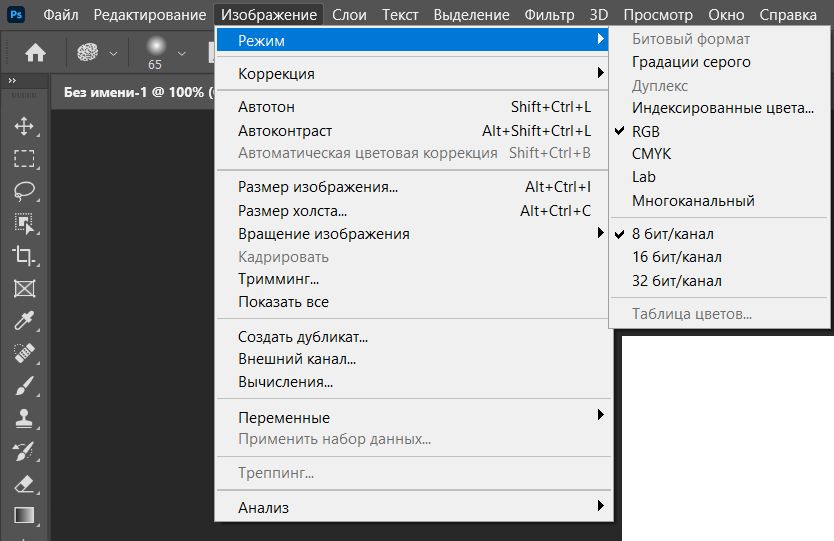Screen dimensions: 834x541
Task: Select the Clone Stamp tool
Action: (24, 418)
